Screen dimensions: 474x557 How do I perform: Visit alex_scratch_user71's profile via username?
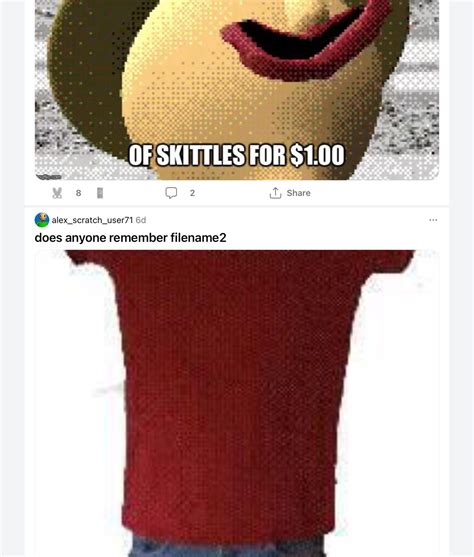pos(92,220)
